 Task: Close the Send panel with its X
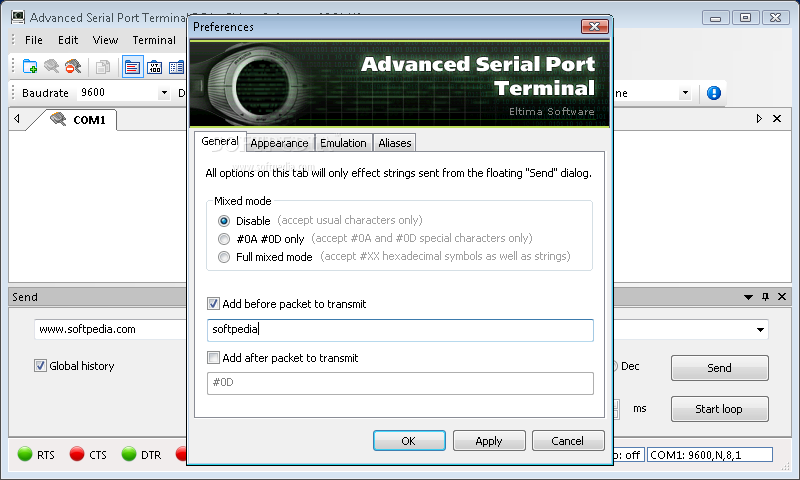tap(782, 296)
